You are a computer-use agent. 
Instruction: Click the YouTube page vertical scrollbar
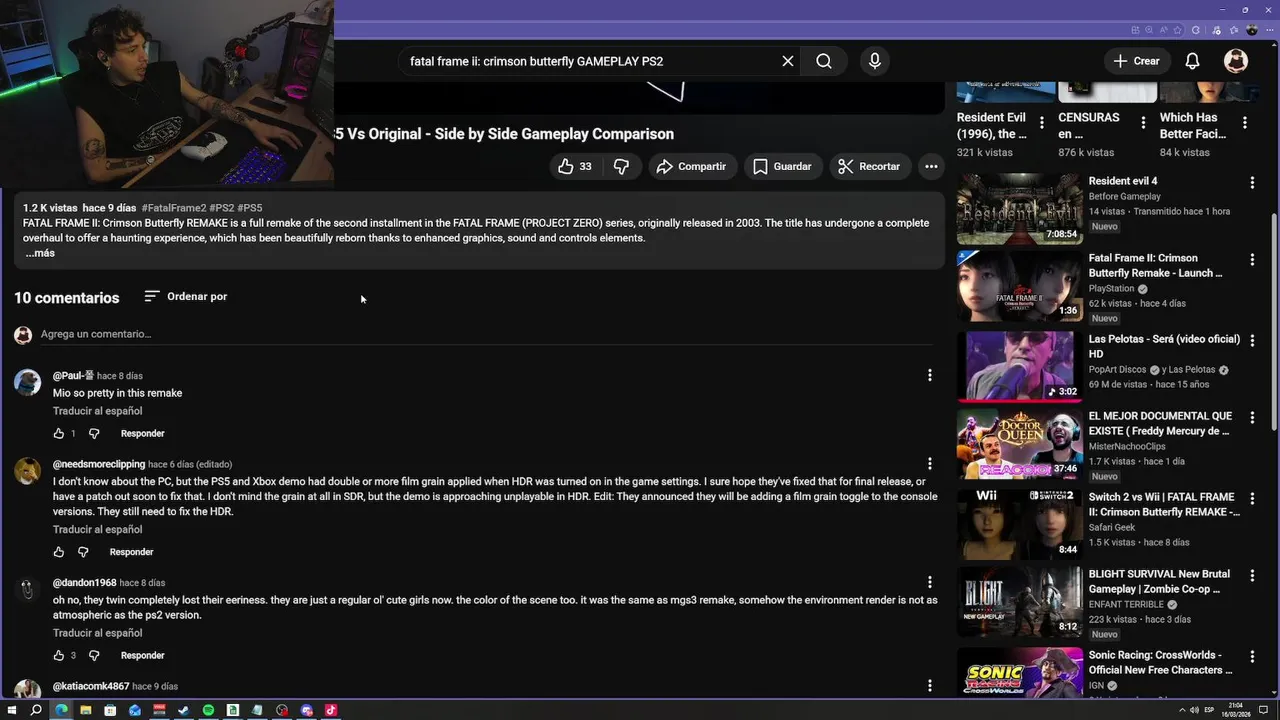point(1273,320)
